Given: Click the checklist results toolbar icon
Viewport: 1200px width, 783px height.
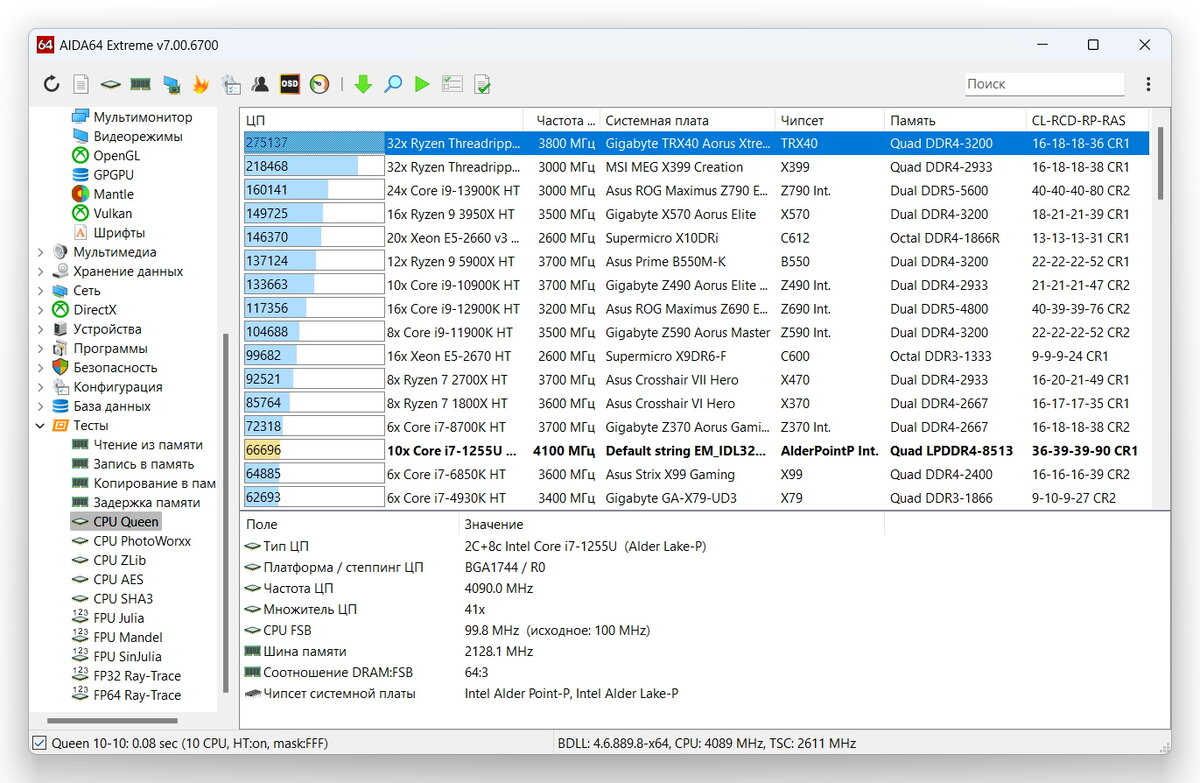Looking at the screenshot, I should (452, 85).
